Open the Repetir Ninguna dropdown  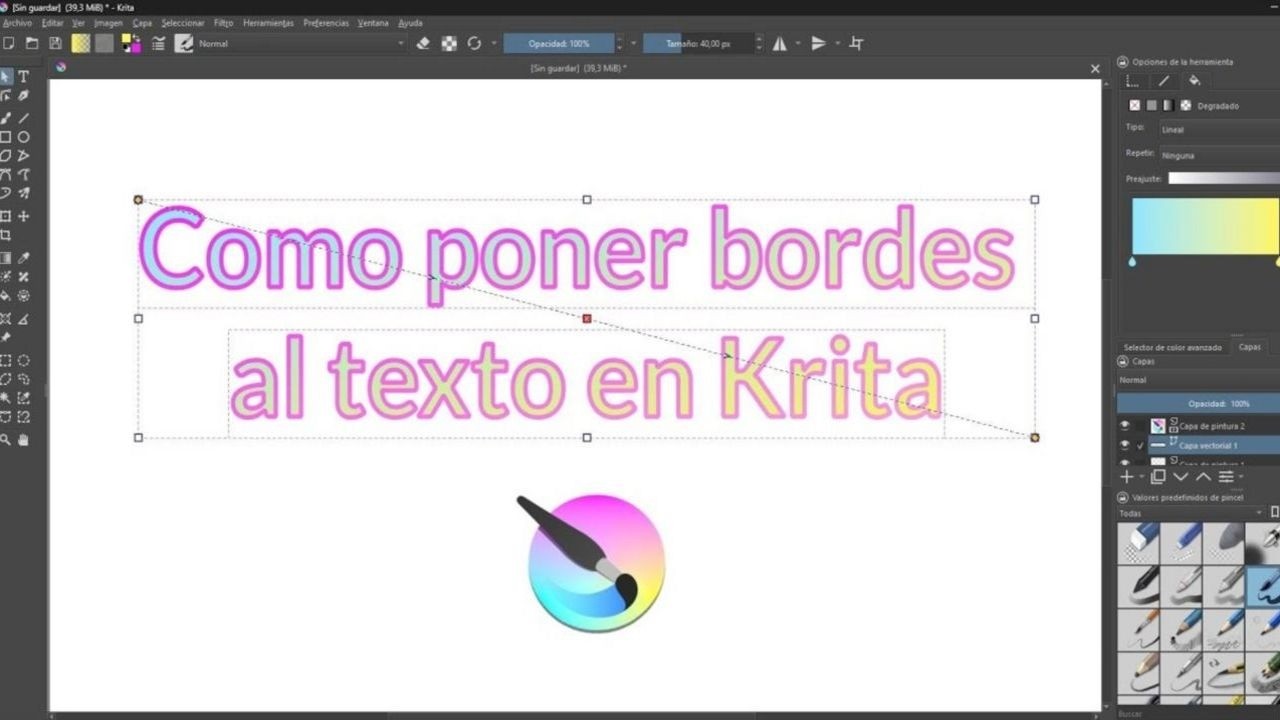(x=1218, y=155)
